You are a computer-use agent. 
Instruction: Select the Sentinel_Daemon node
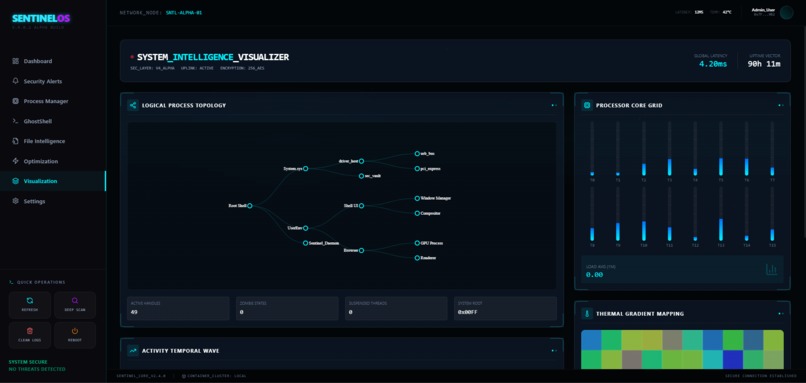click(x=305, y=243)
